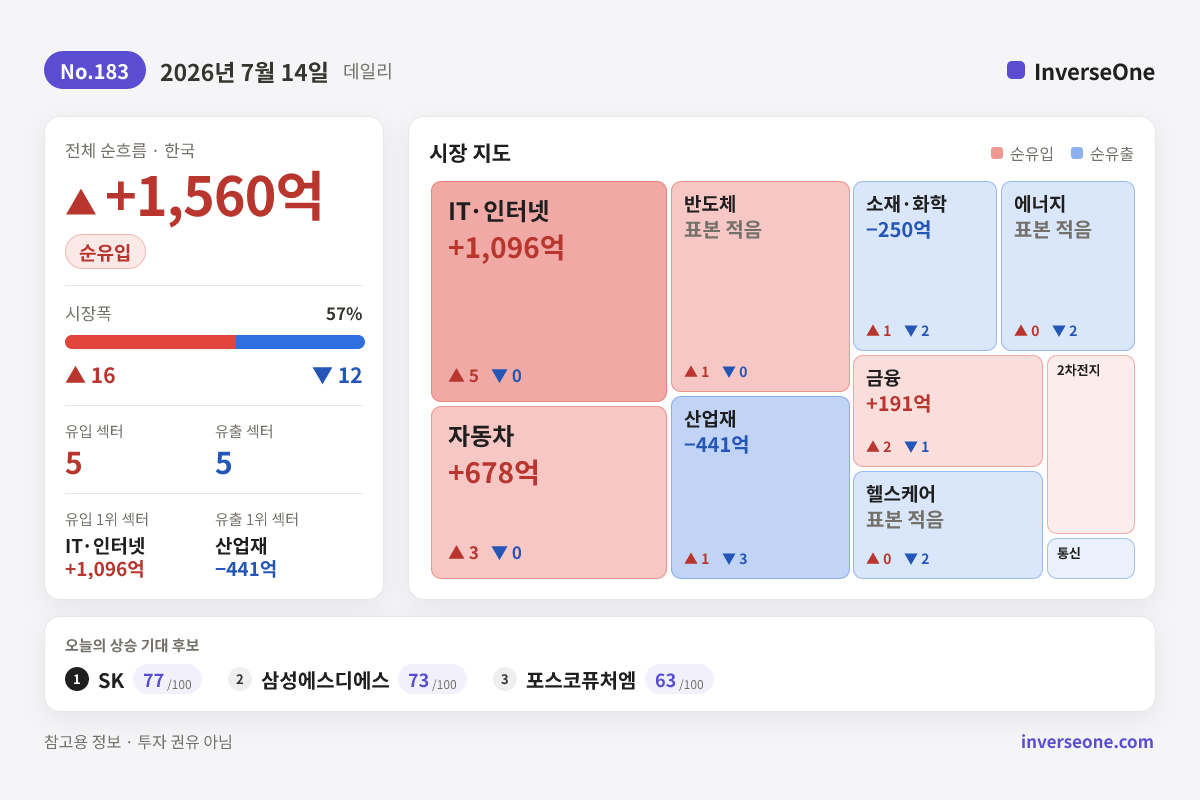Click the InverseOne purple logo square
Viewport: 1200px width, 800px height.
pyautogui.click(x=1016, y=70)
